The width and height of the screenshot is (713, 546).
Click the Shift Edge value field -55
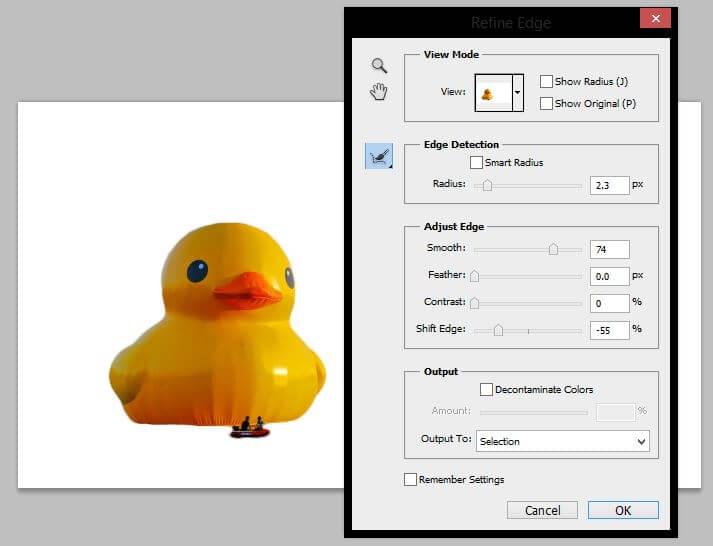click(x=609, y=330)
